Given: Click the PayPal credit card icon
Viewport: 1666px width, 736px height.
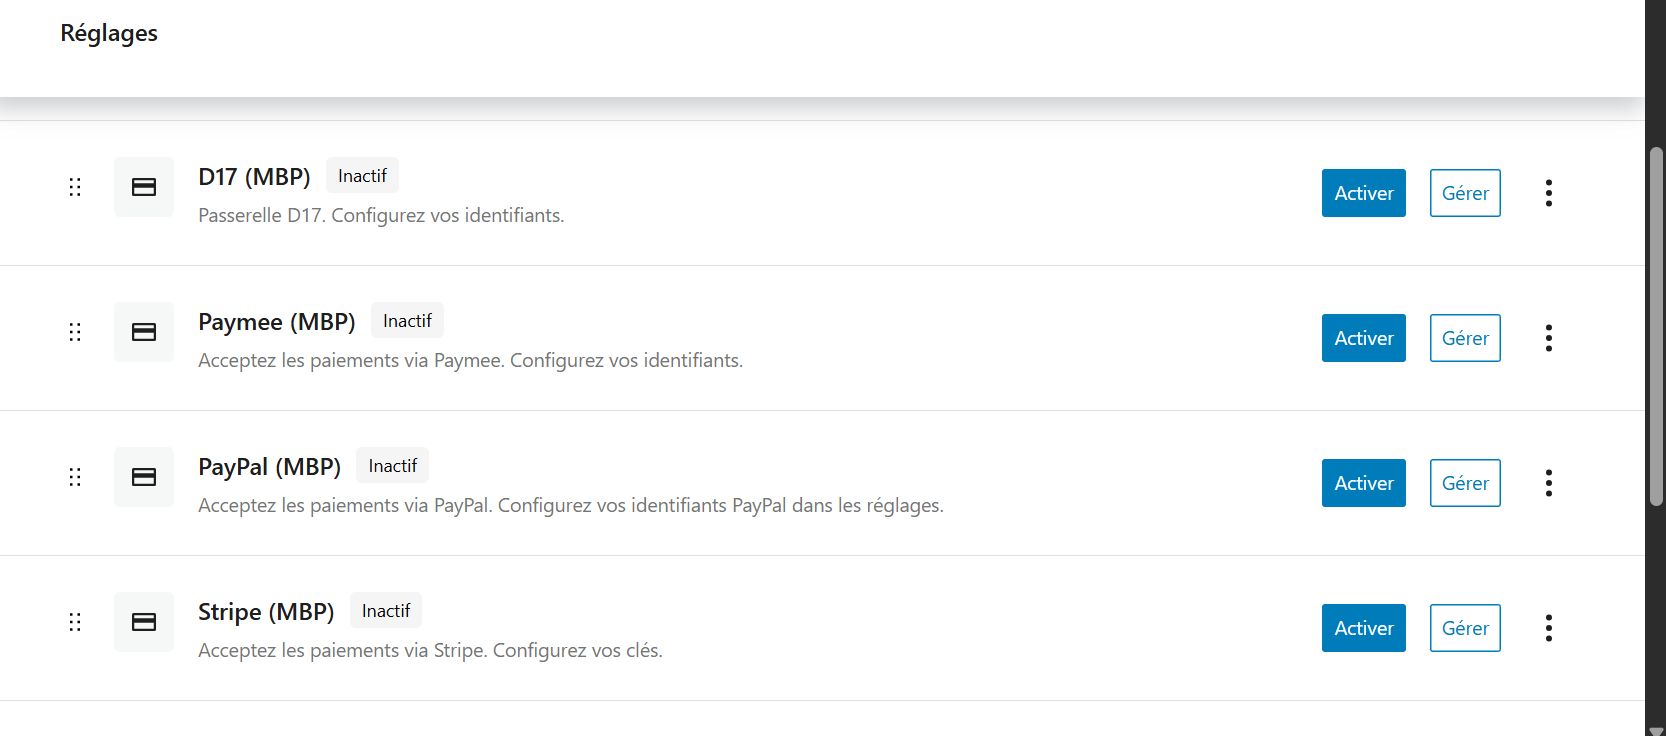Looking at the screenshot, I should coord(144,477).
